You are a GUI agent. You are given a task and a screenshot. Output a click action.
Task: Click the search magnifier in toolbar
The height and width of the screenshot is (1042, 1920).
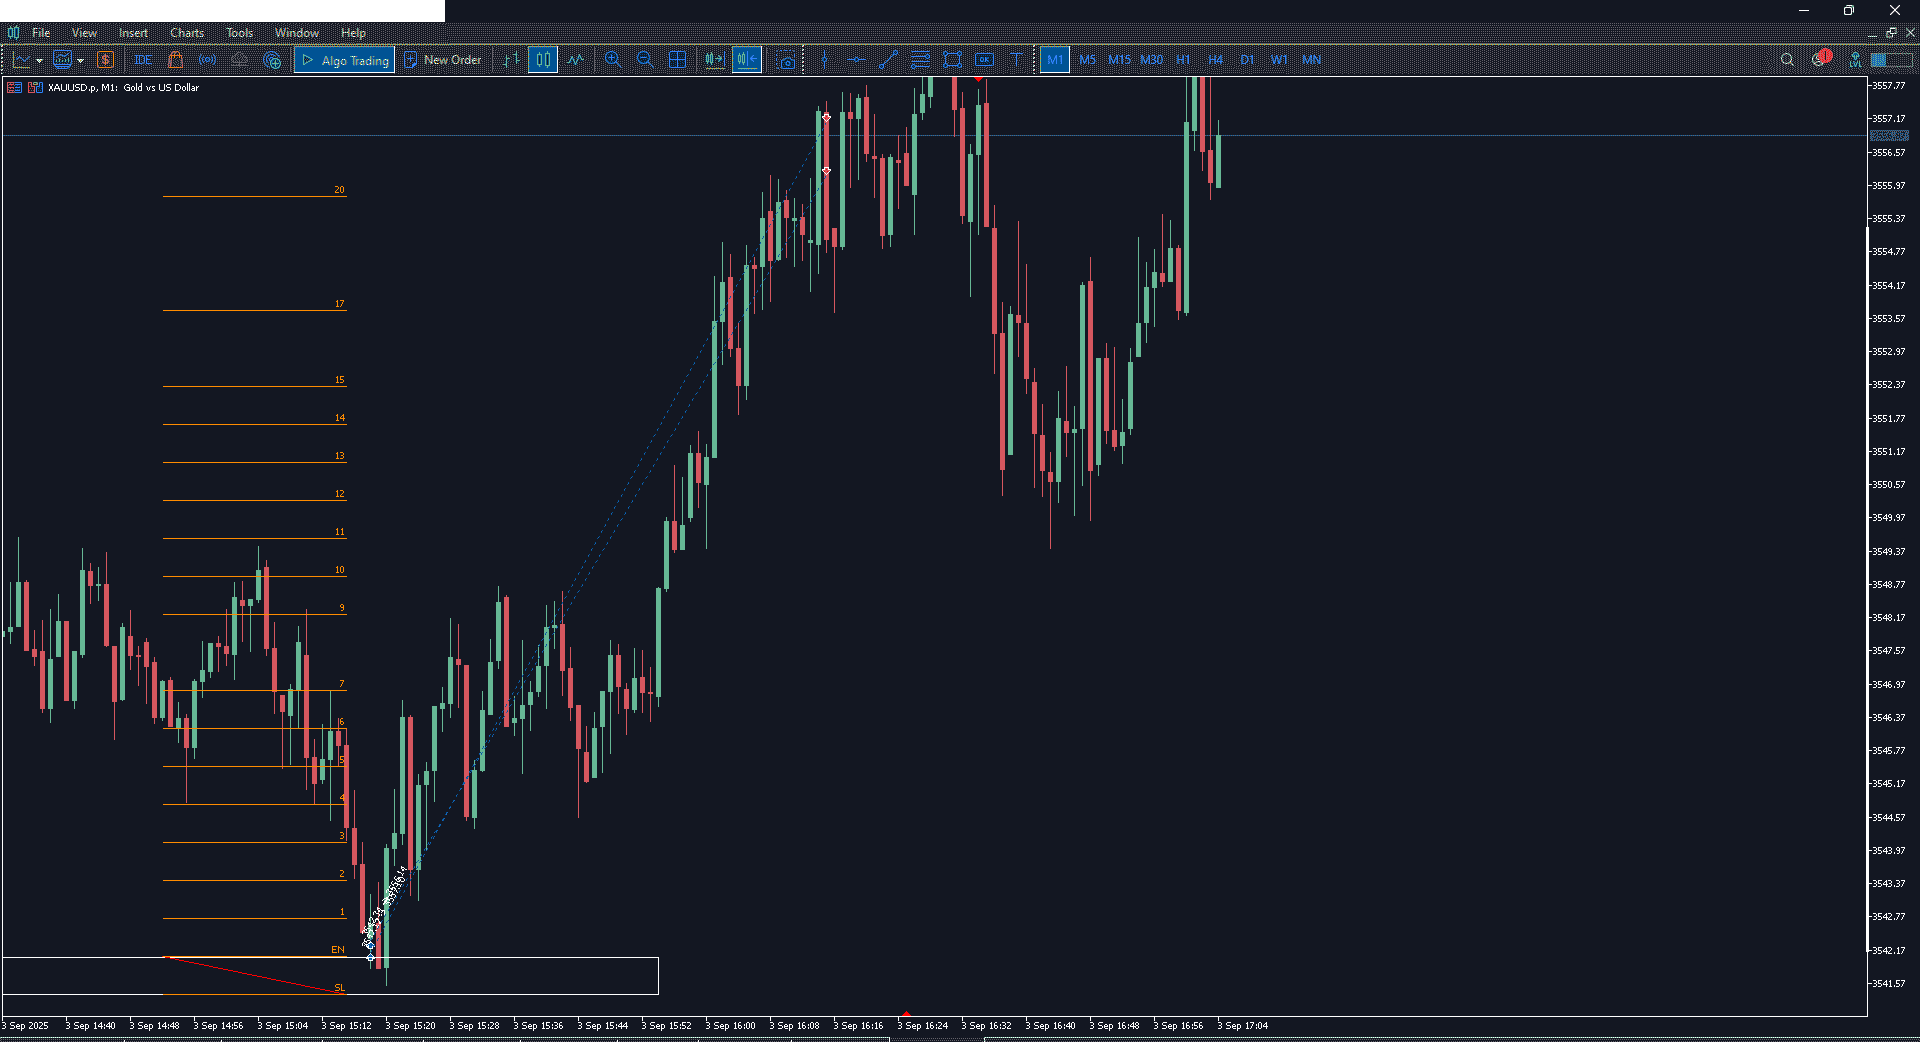pos(1787,60)
